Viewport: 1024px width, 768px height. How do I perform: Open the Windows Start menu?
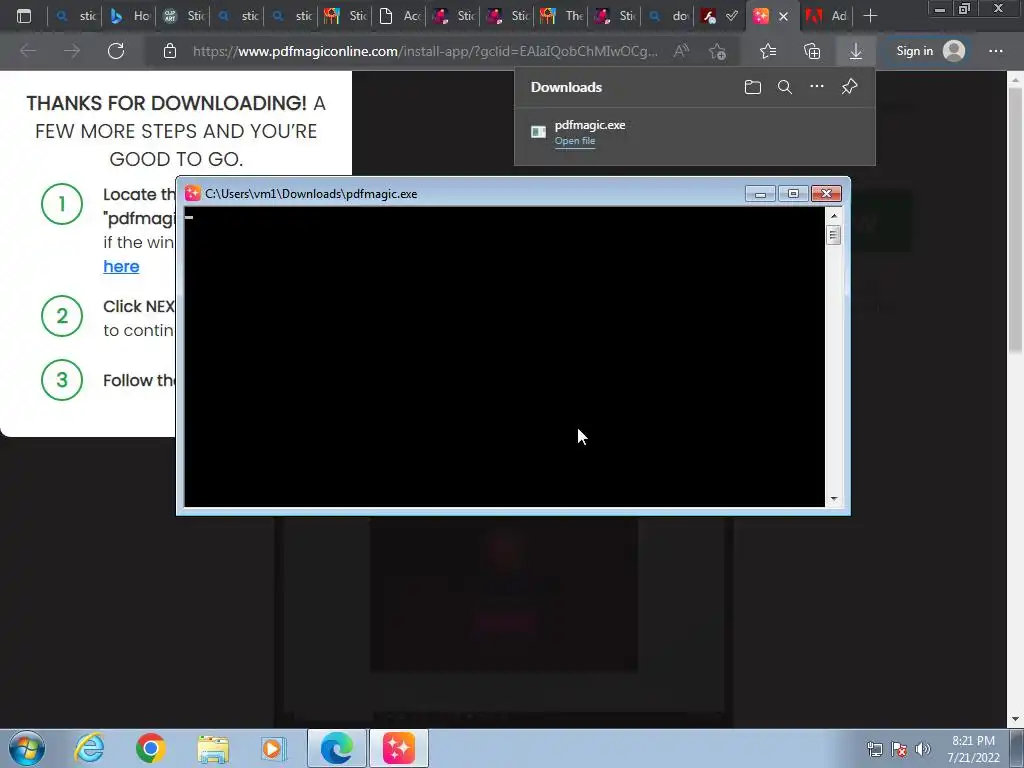pyautogui.click(x=27, y=748)
